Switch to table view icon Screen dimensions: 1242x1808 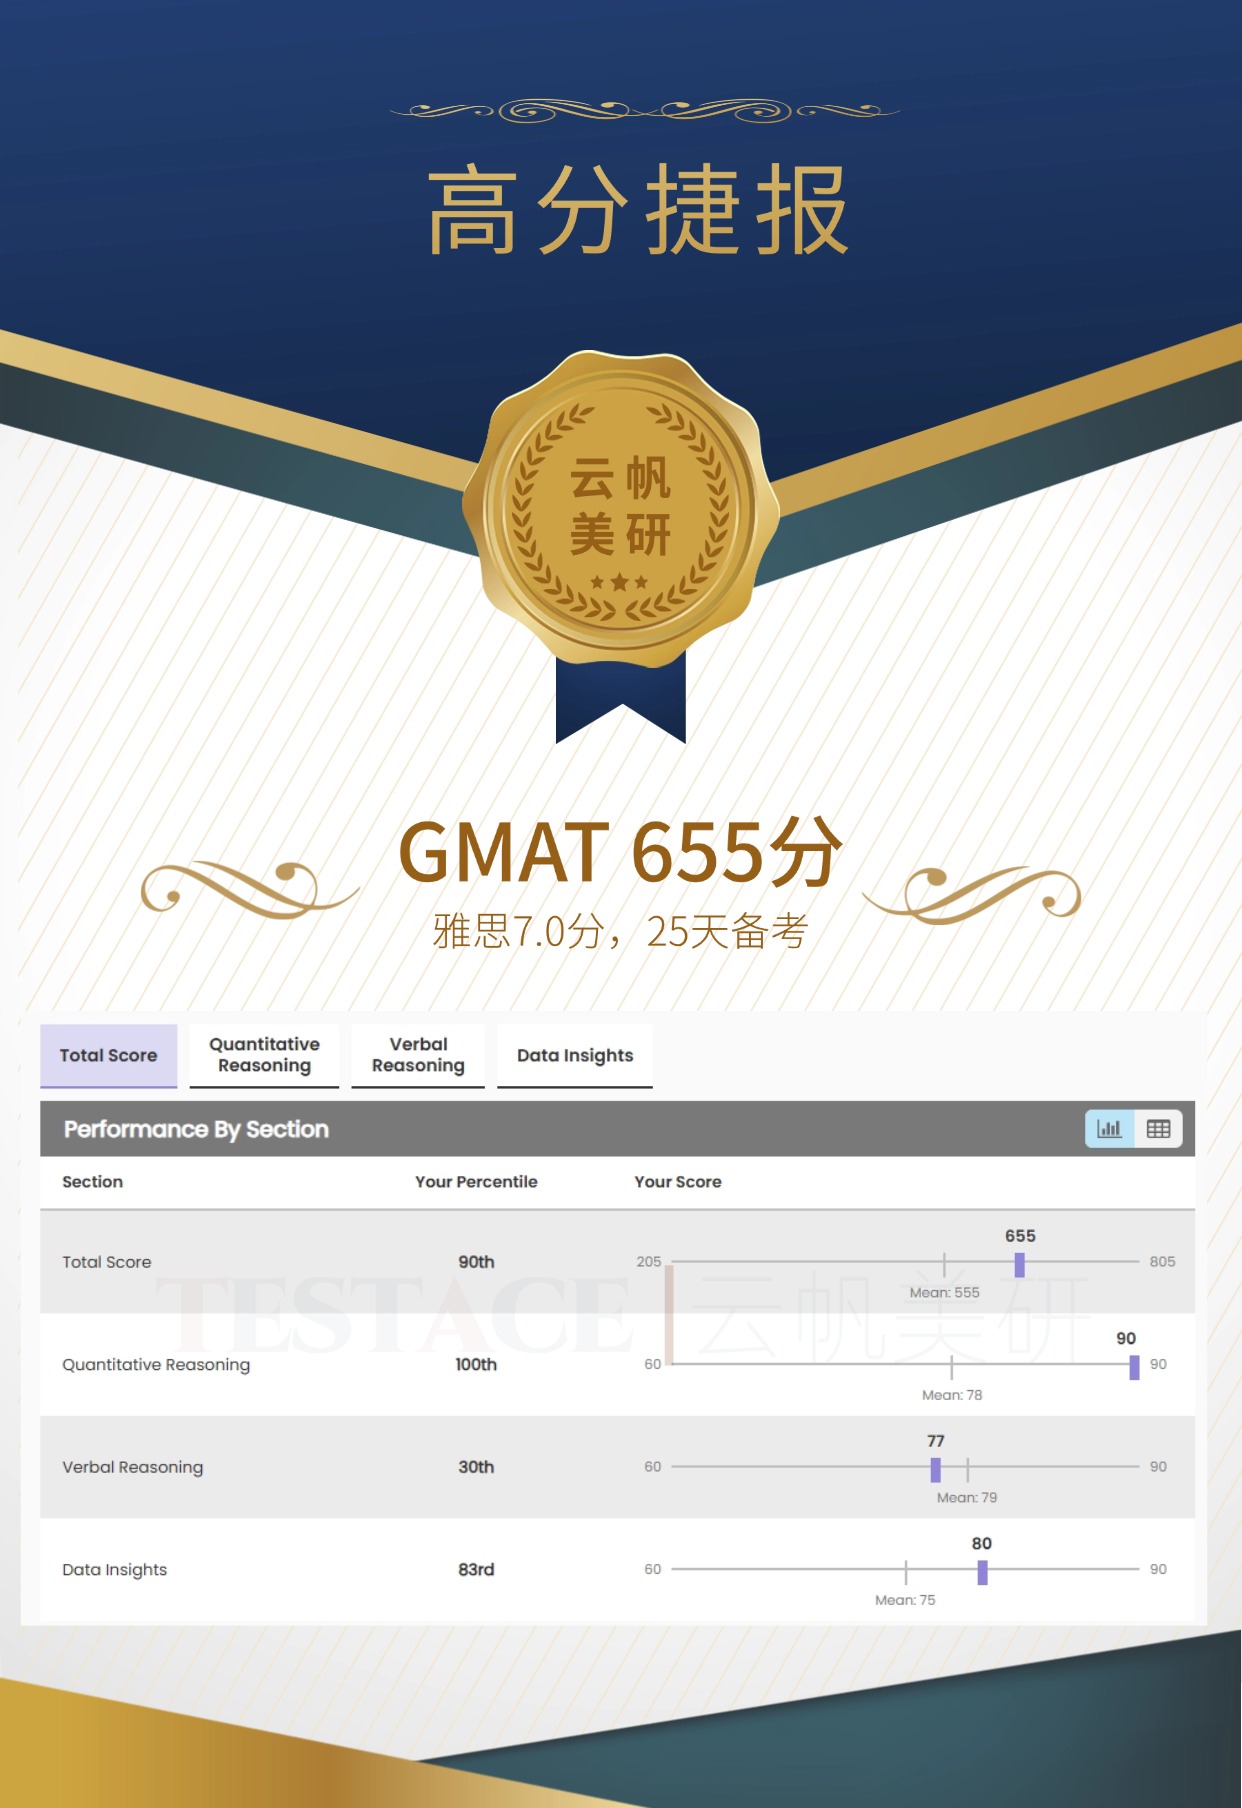(1159, 1129)
